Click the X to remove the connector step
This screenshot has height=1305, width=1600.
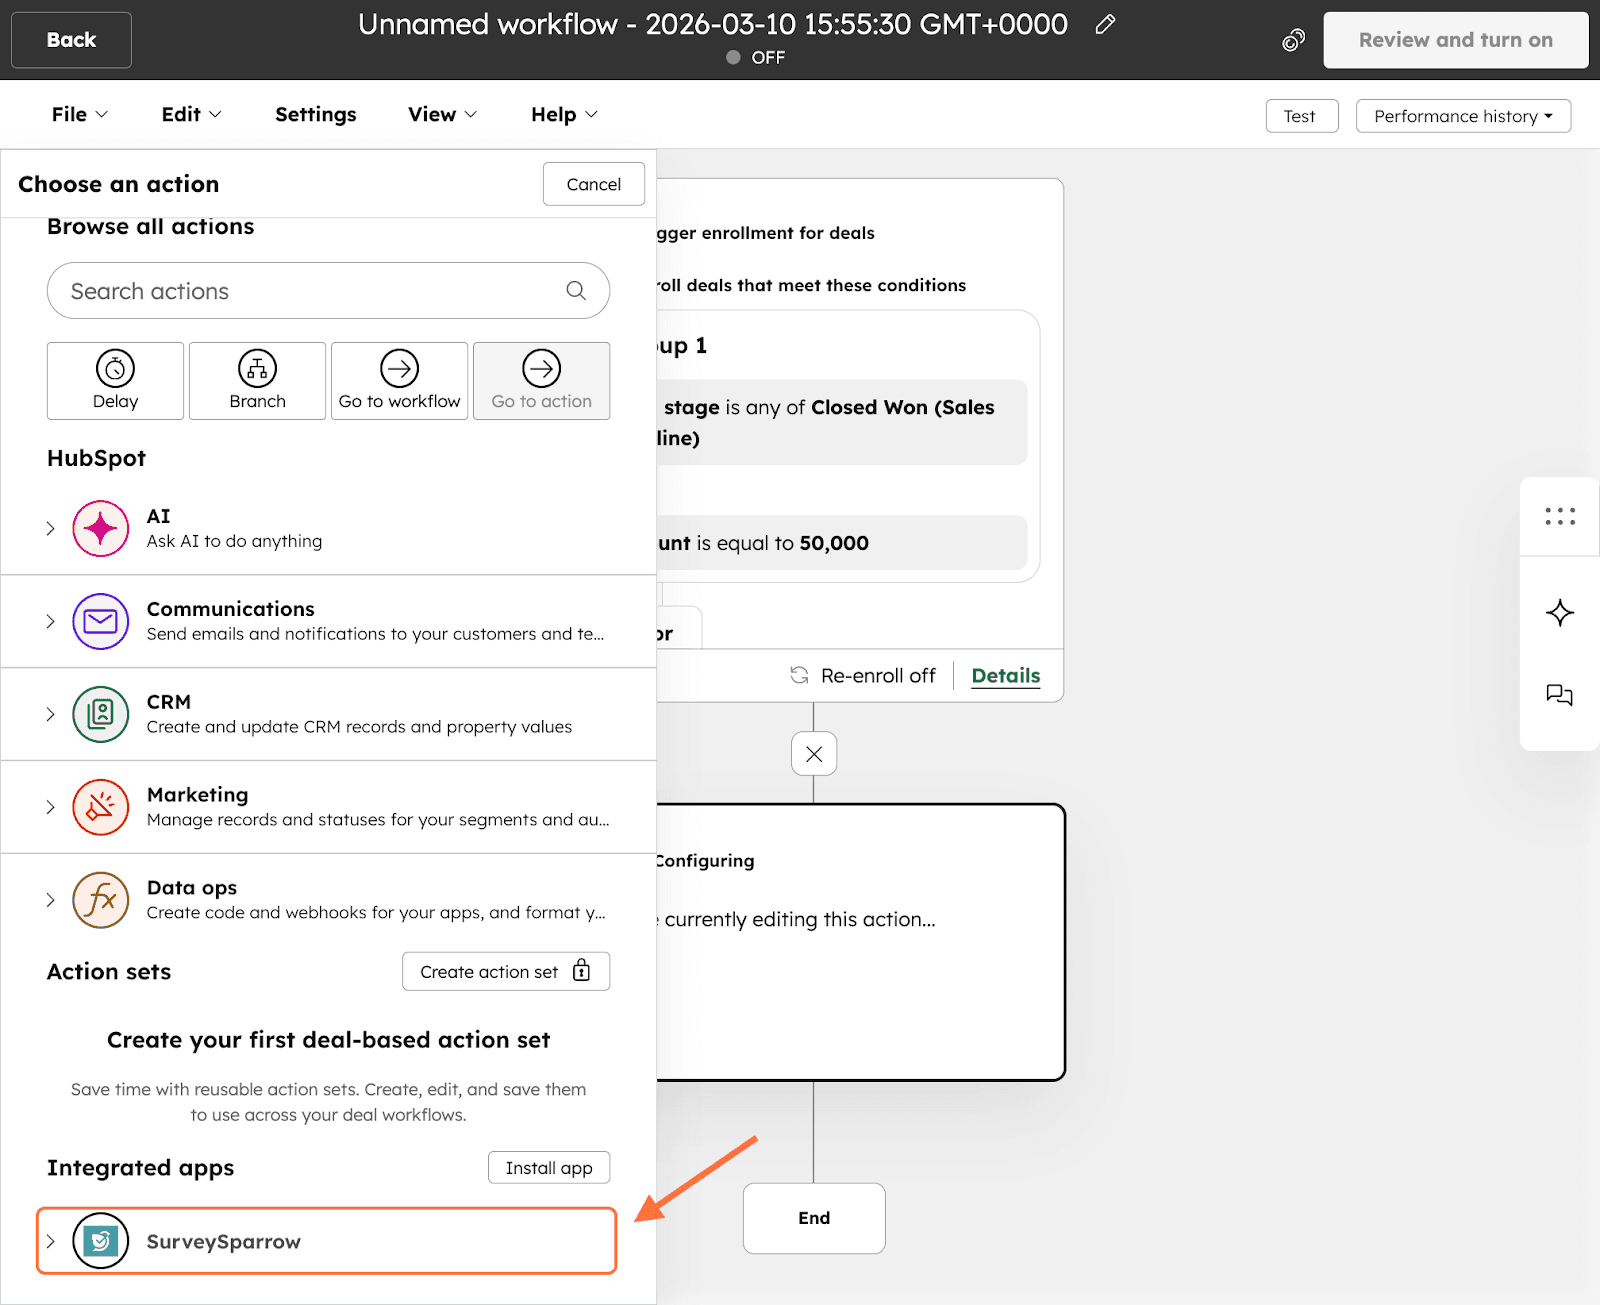814,754
